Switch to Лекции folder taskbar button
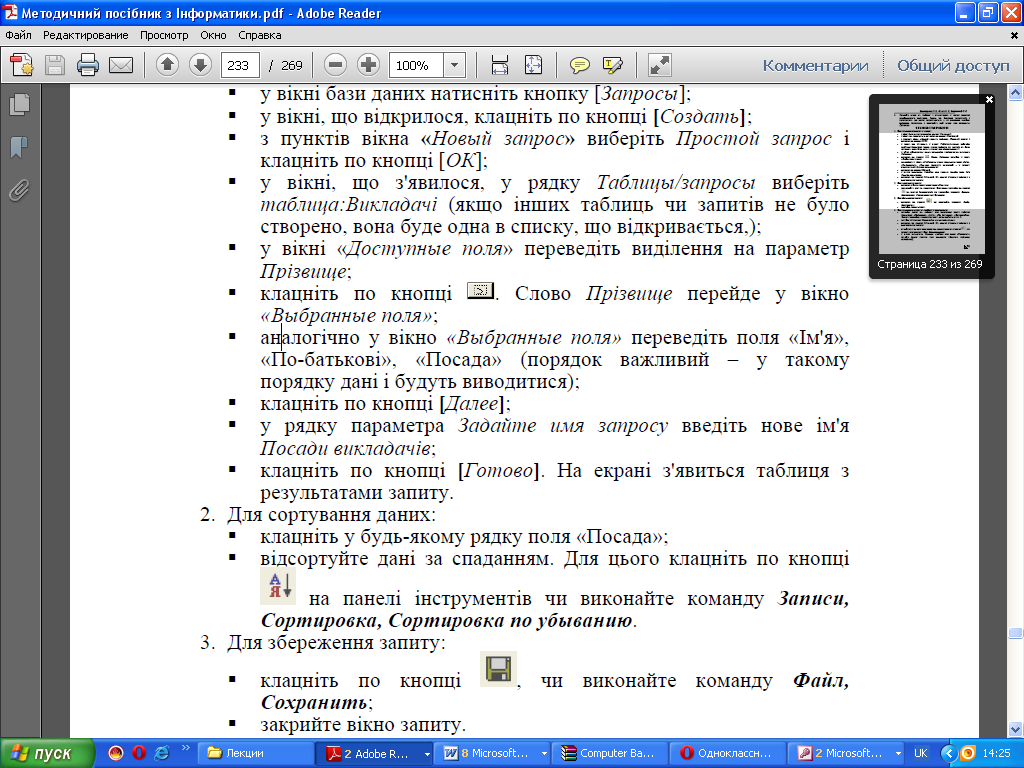The width and height of the screenshot is (1024, 768). [x=255, y=753]
